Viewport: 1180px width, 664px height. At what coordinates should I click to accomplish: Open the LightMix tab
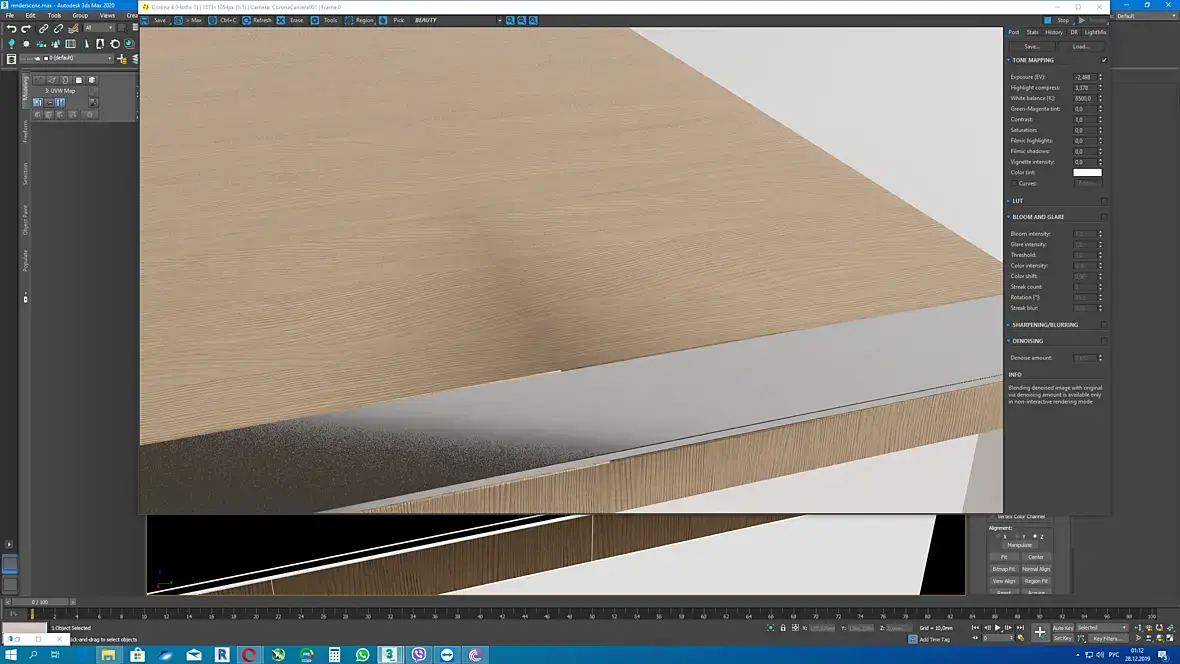(1095, 32)
